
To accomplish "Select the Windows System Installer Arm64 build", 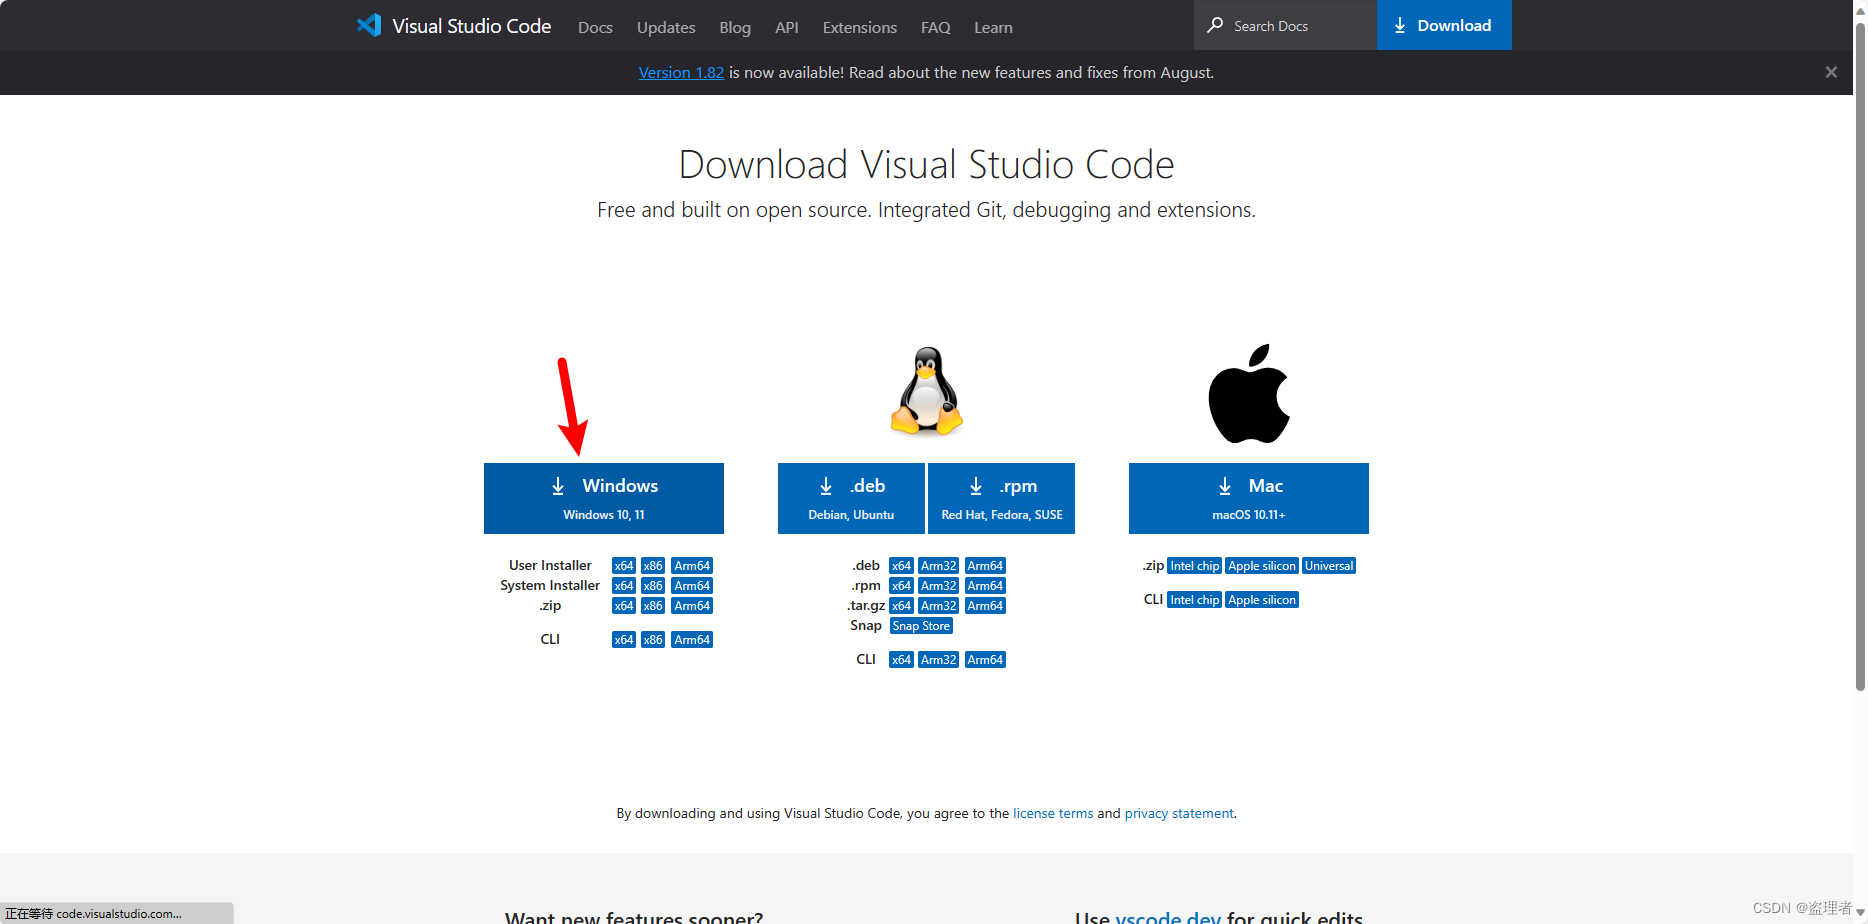I will [x=692, y=586].
